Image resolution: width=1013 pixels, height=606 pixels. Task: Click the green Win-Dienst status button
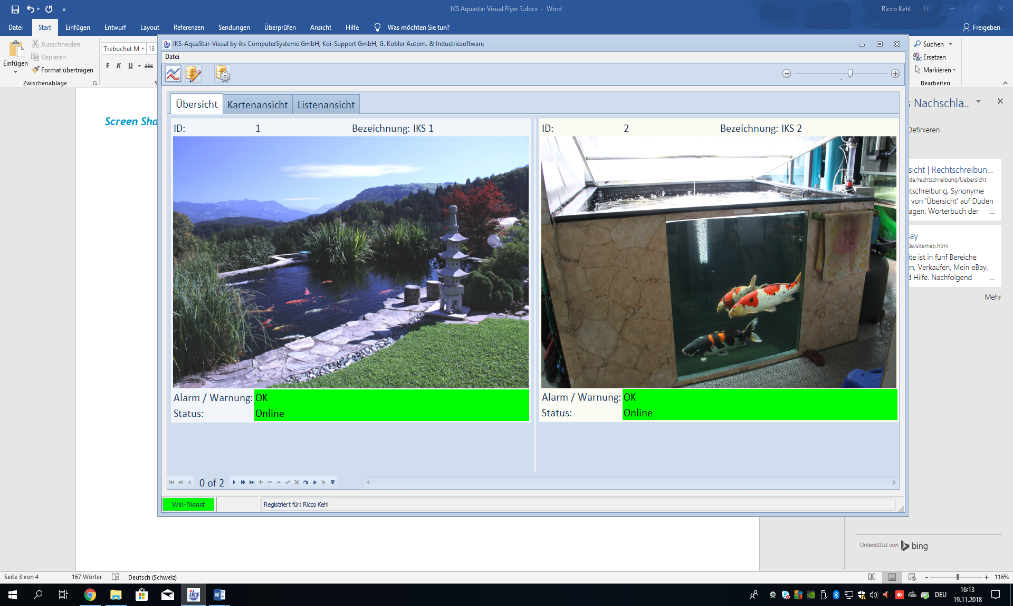(188, 504)
